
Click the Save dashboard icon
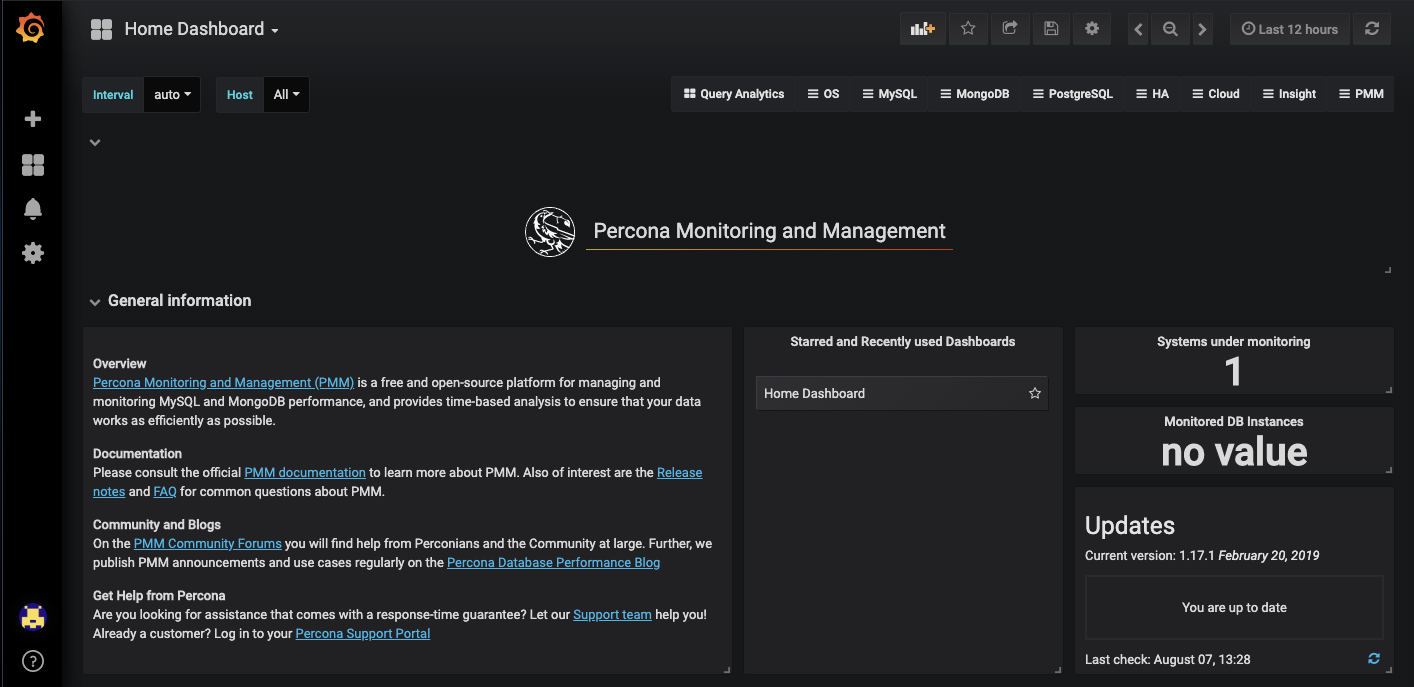coord(1051,29)
